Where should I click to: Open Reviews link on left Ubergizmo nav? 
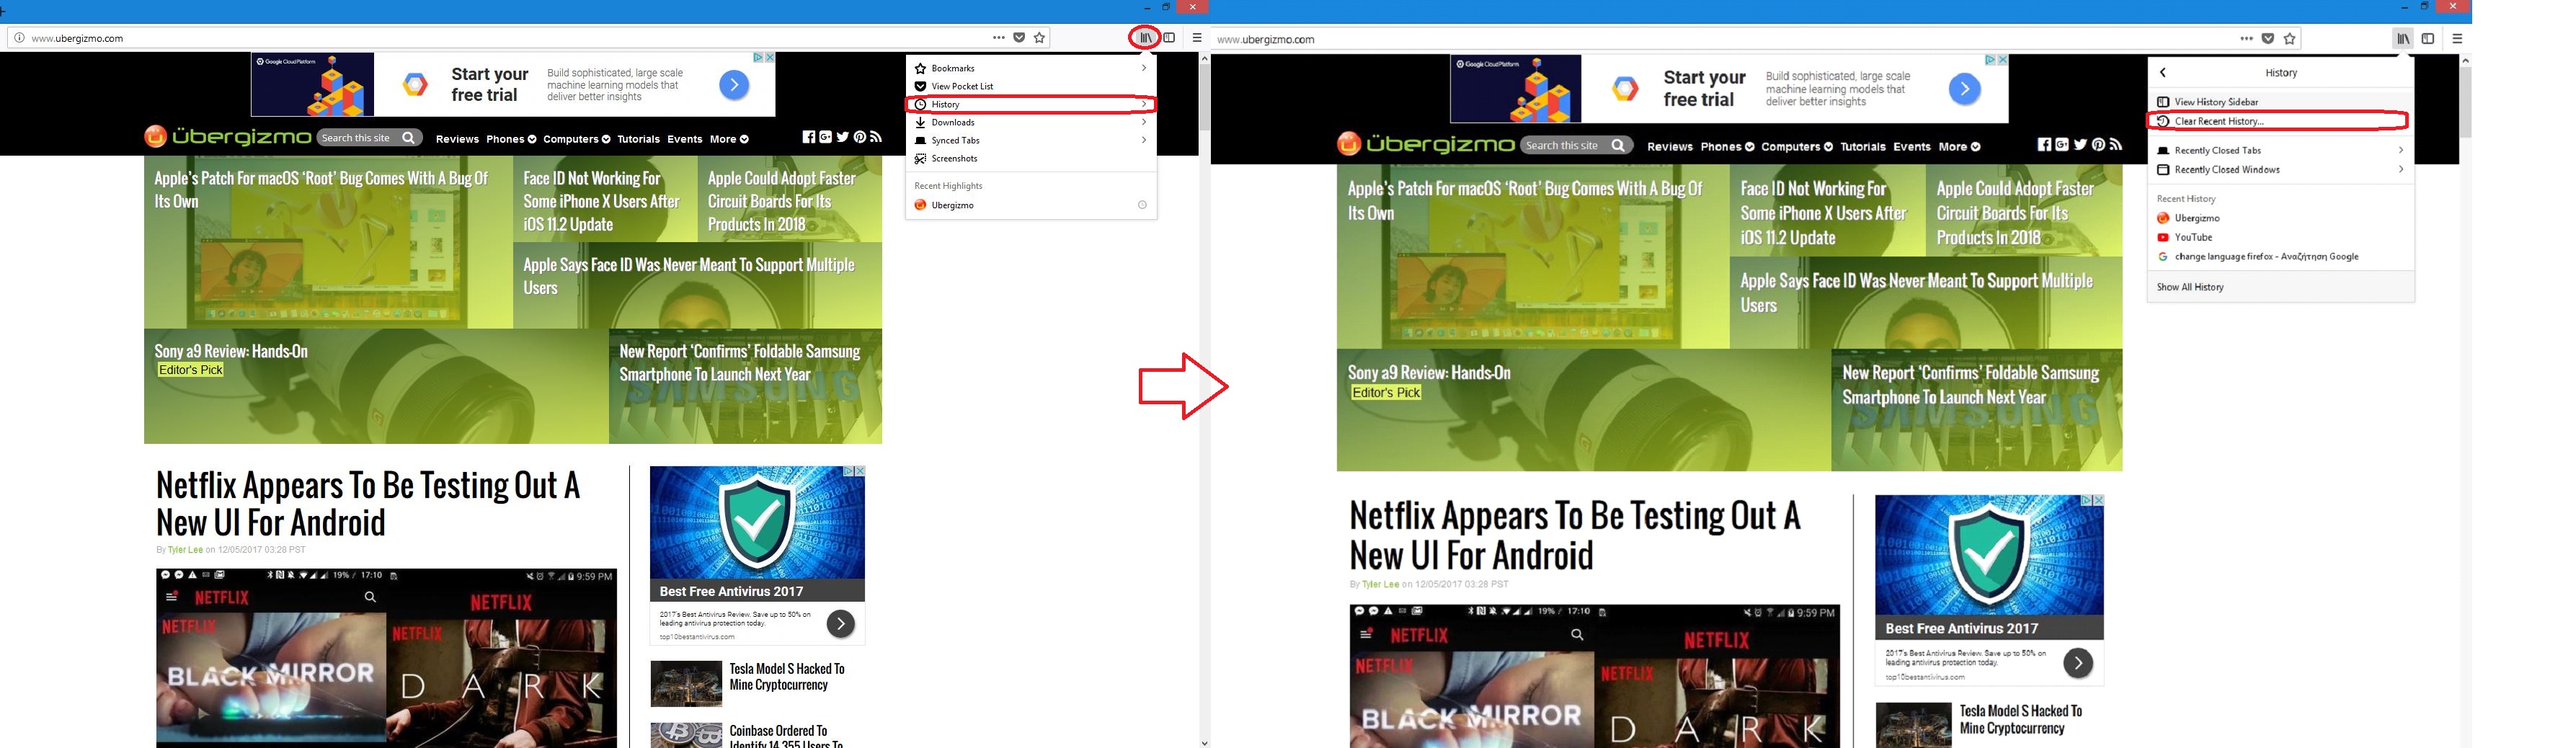[457, 139]
